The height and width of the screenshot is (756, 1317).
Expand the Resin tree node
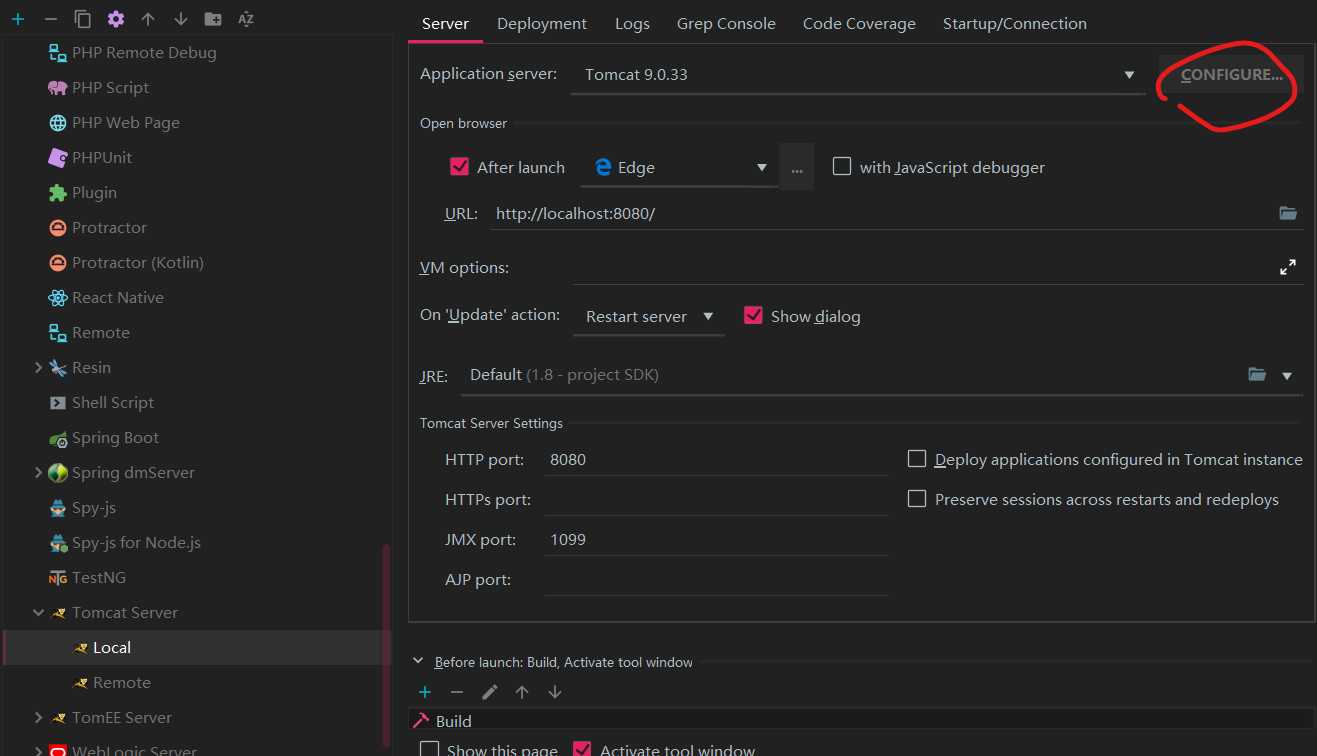38,368
